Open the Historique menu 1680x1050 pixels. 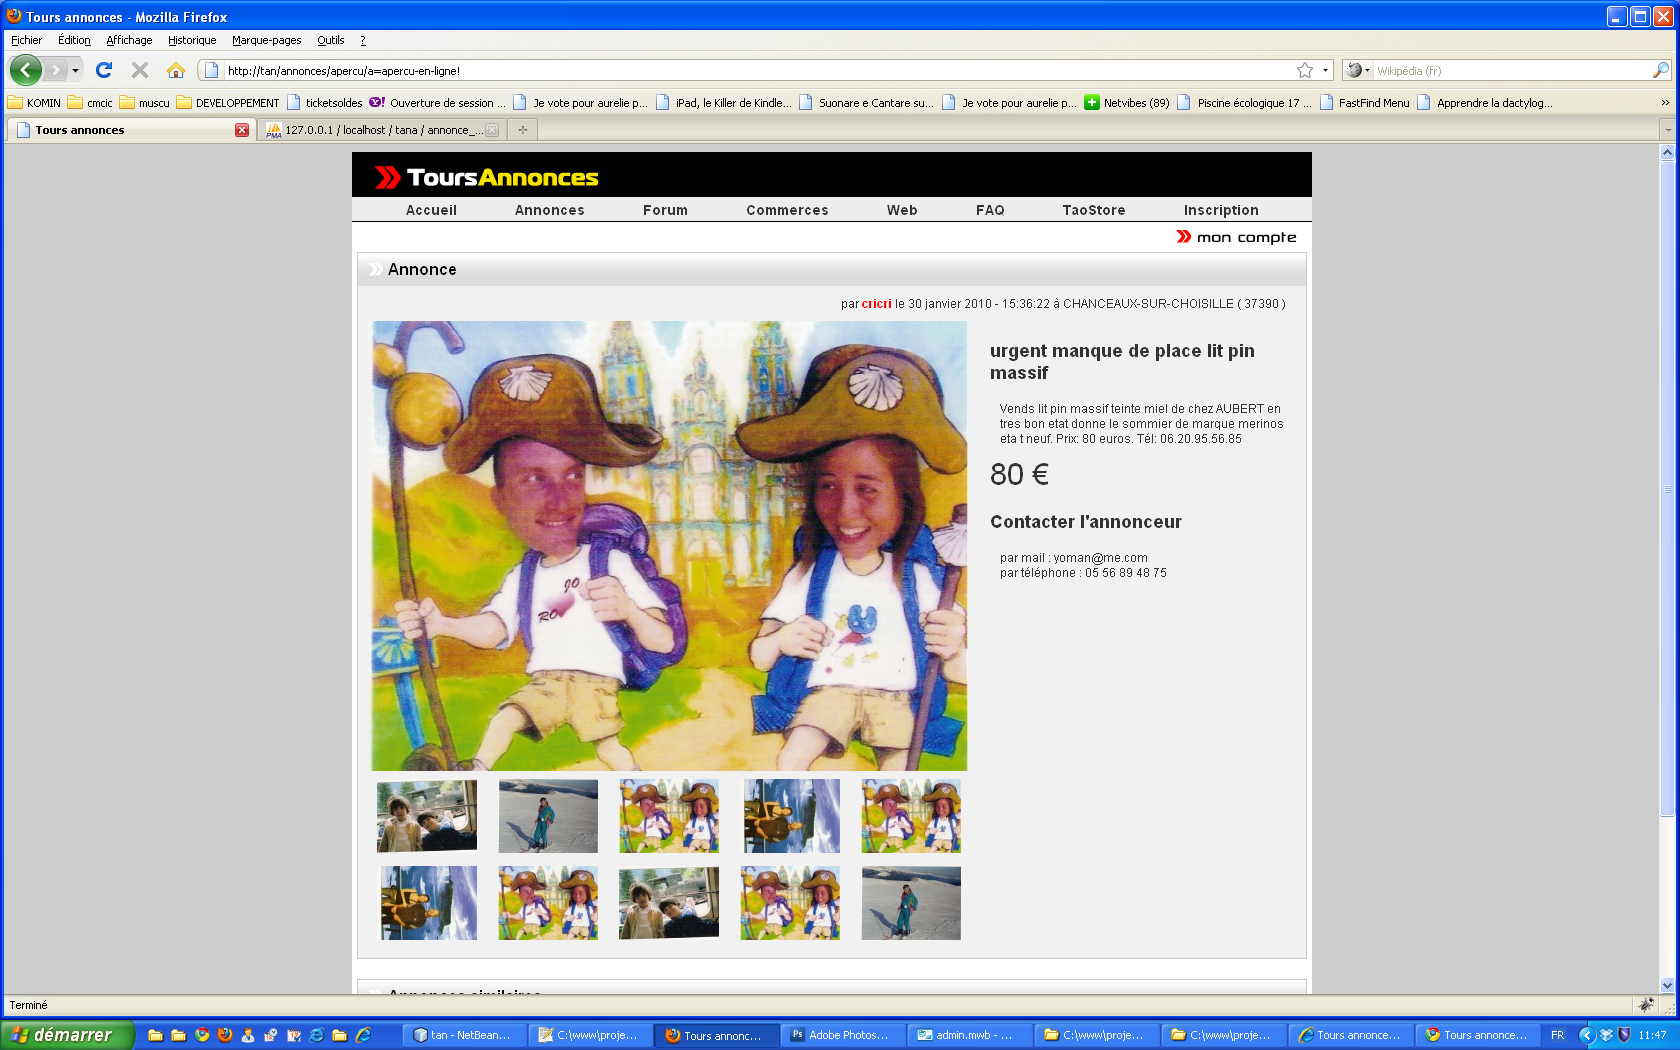coord(192,40)
